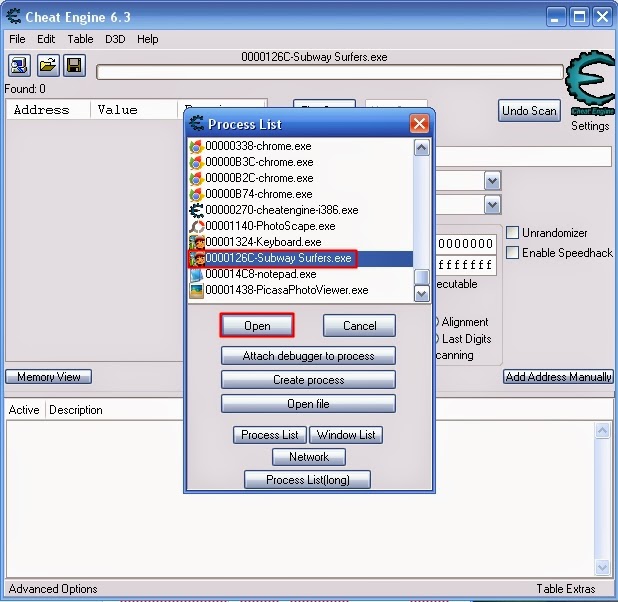The height and width of the screenshot is (602, 618).
Task: Click the Address column header
Action: click(x=48, y=110)
